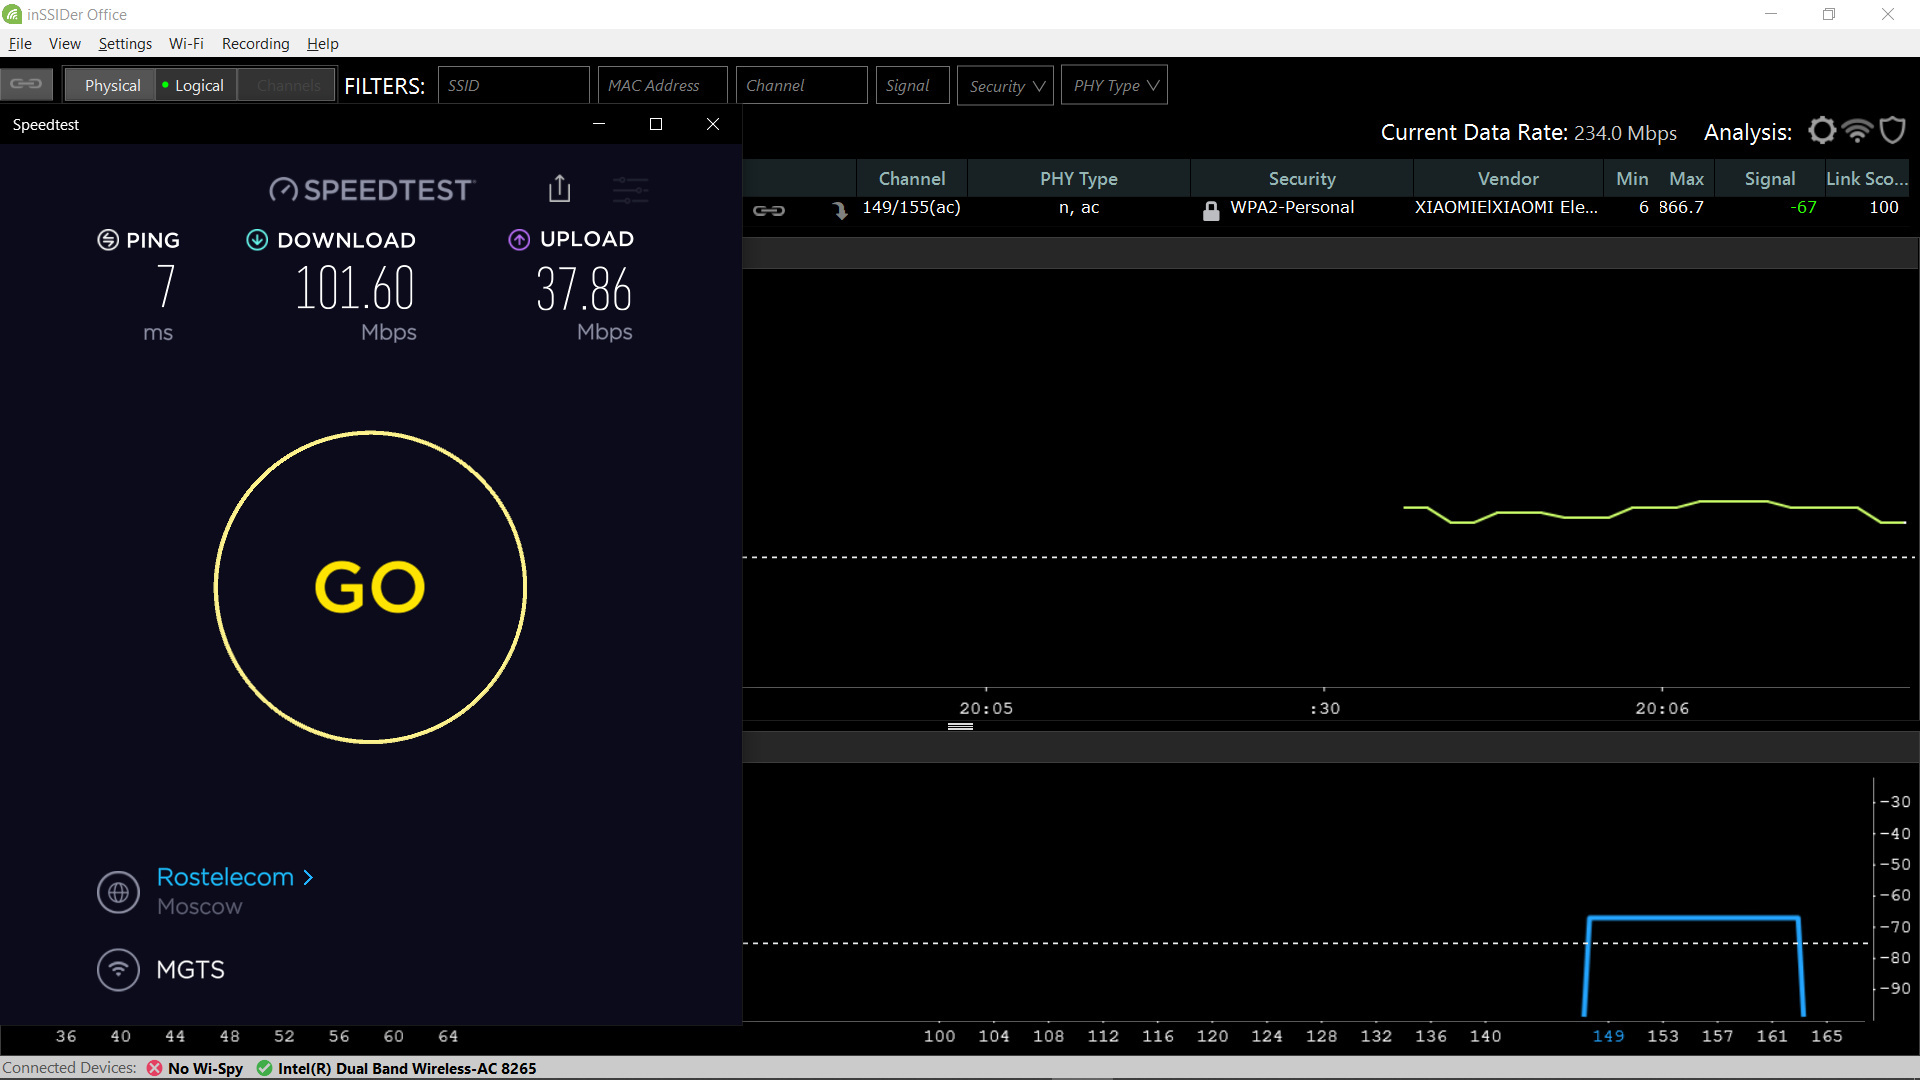
Task: Click the 101.60 download result
Action: (x=354, y=288)
